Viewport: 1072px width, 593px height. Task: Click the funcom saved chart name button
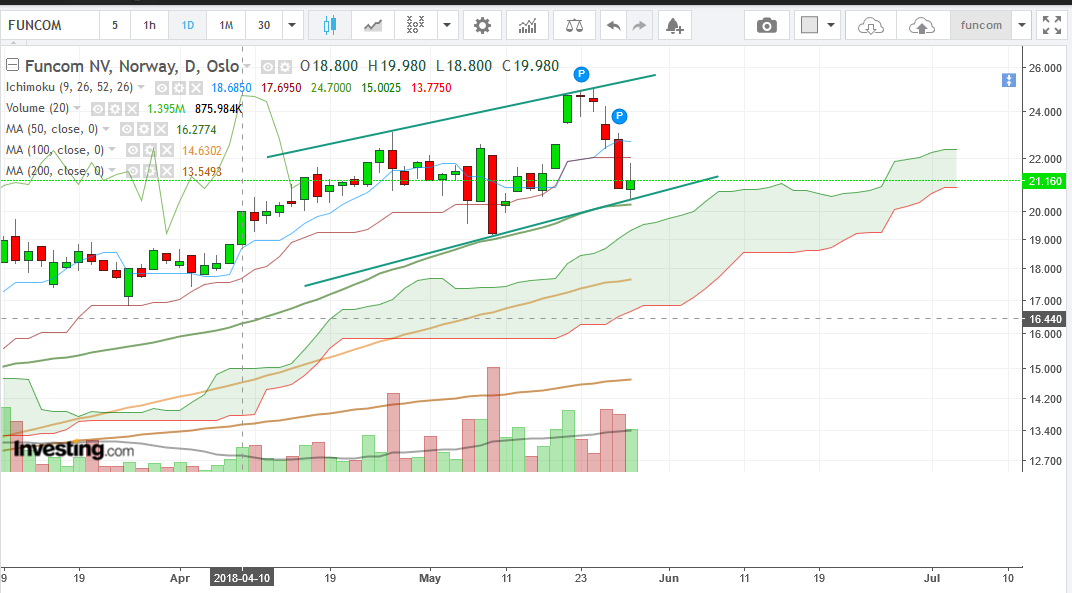point(981,25)
